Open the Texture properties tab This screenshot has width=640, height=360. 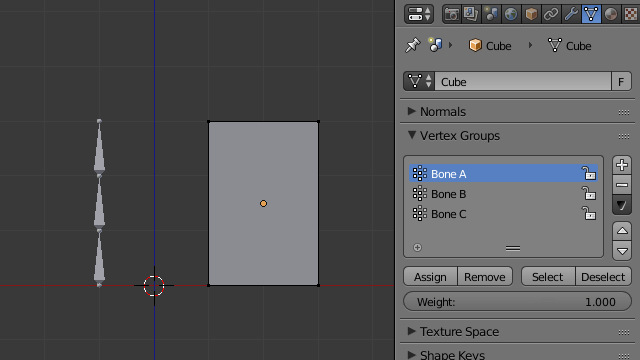click(x=630, y=14)
